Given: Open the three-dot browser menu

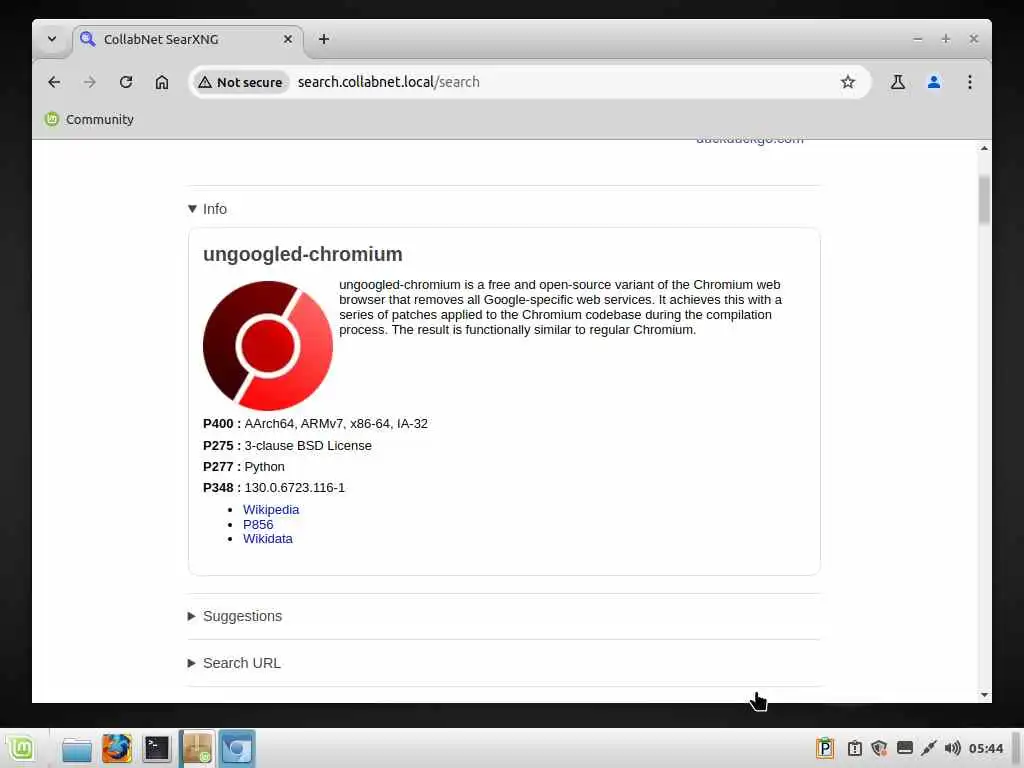Looking at the screenshot, I should click(x=970, y=82).
